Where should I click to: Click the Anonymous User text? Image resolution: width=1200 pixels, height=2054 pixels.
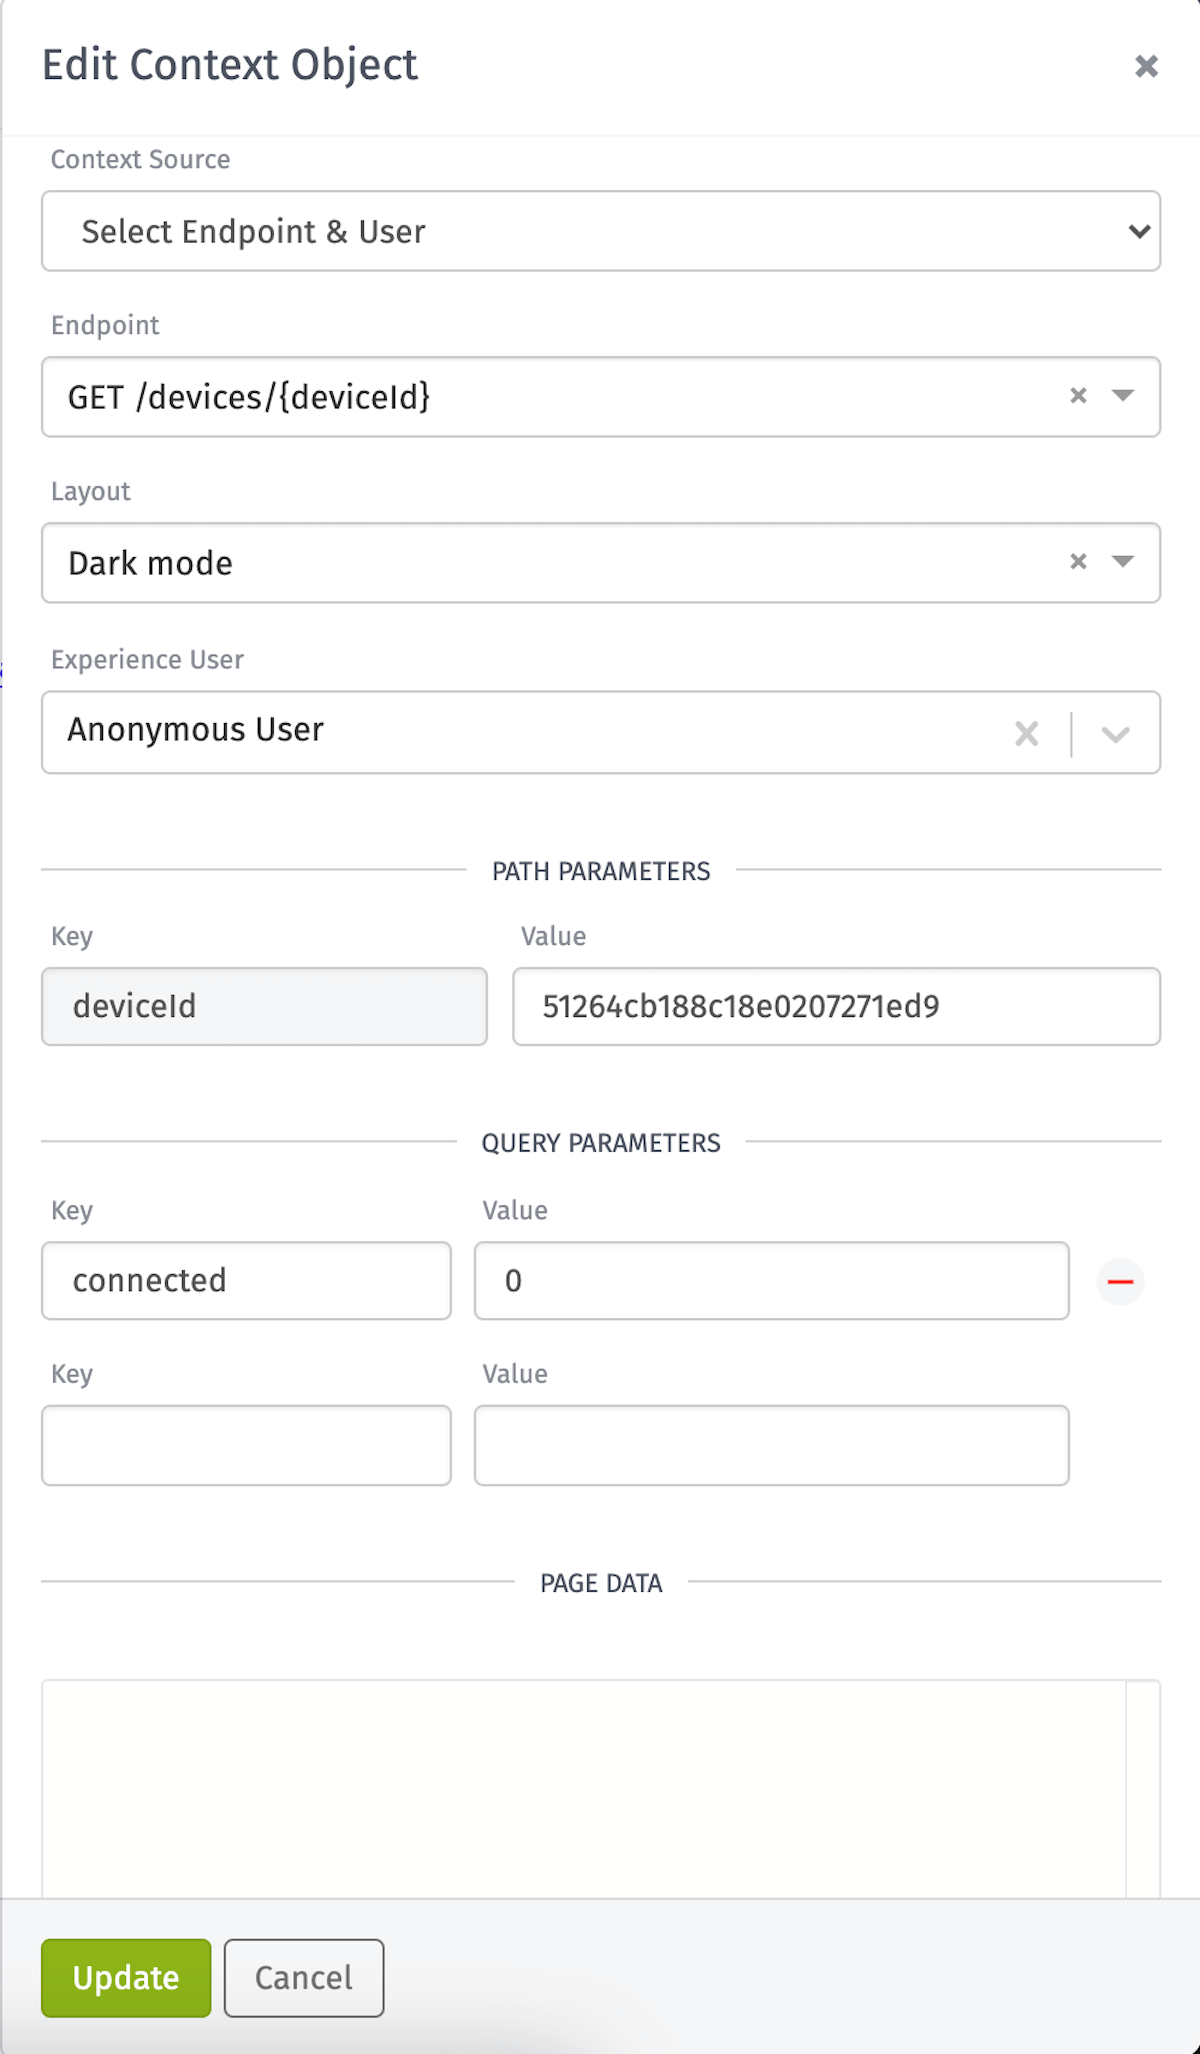pos(196,730)
